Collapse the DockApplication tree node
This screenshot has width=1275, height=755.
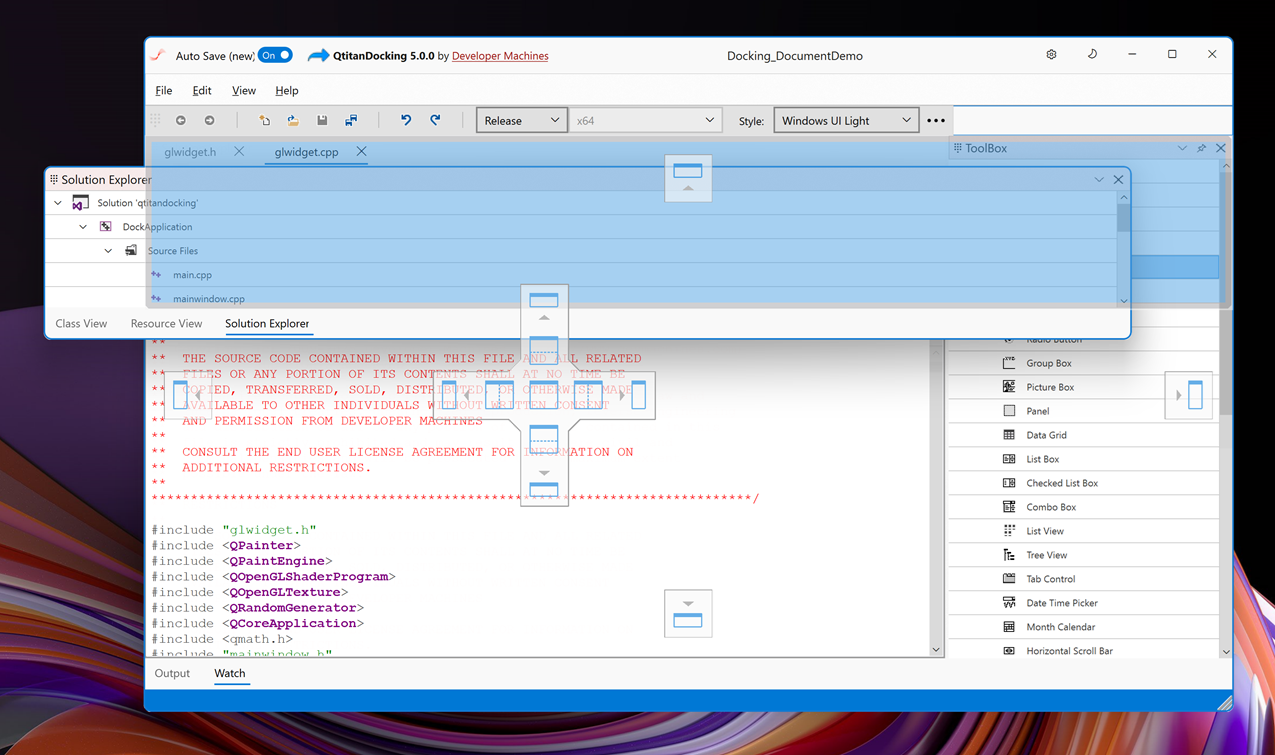pyautogui.click(x=83, y=227)
